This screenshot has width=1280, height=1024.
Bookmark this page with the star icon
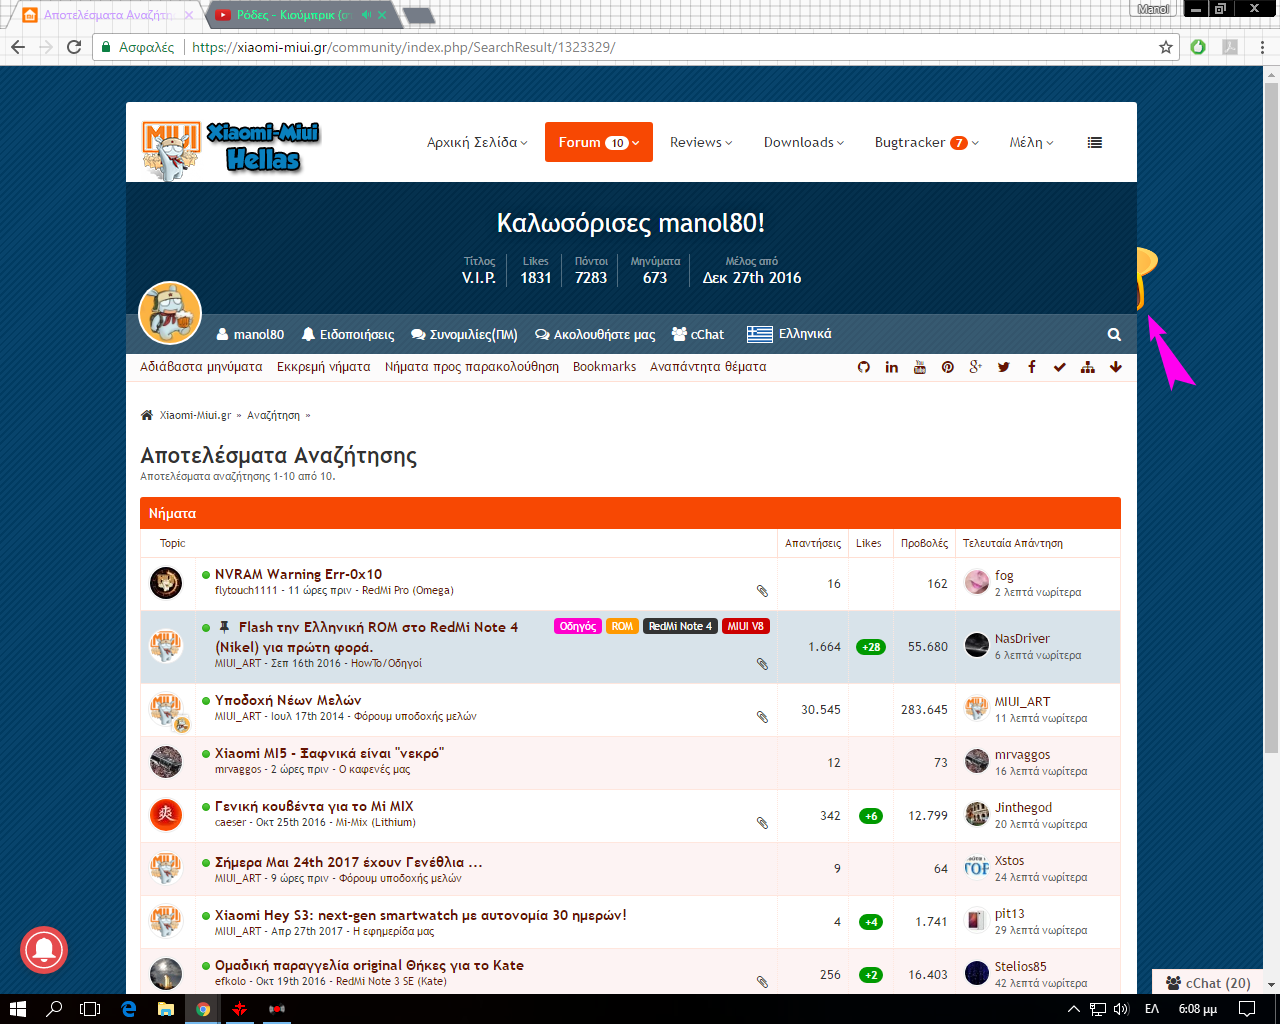(1166, 47)
